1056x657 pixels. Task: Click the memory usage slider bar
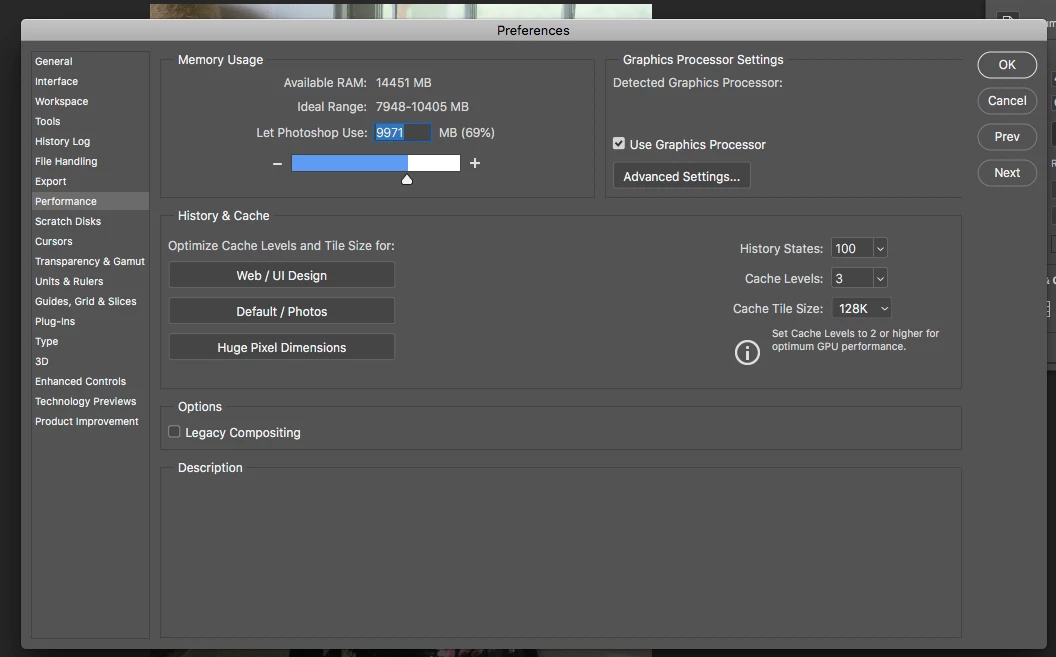click(x=376, y=163)
